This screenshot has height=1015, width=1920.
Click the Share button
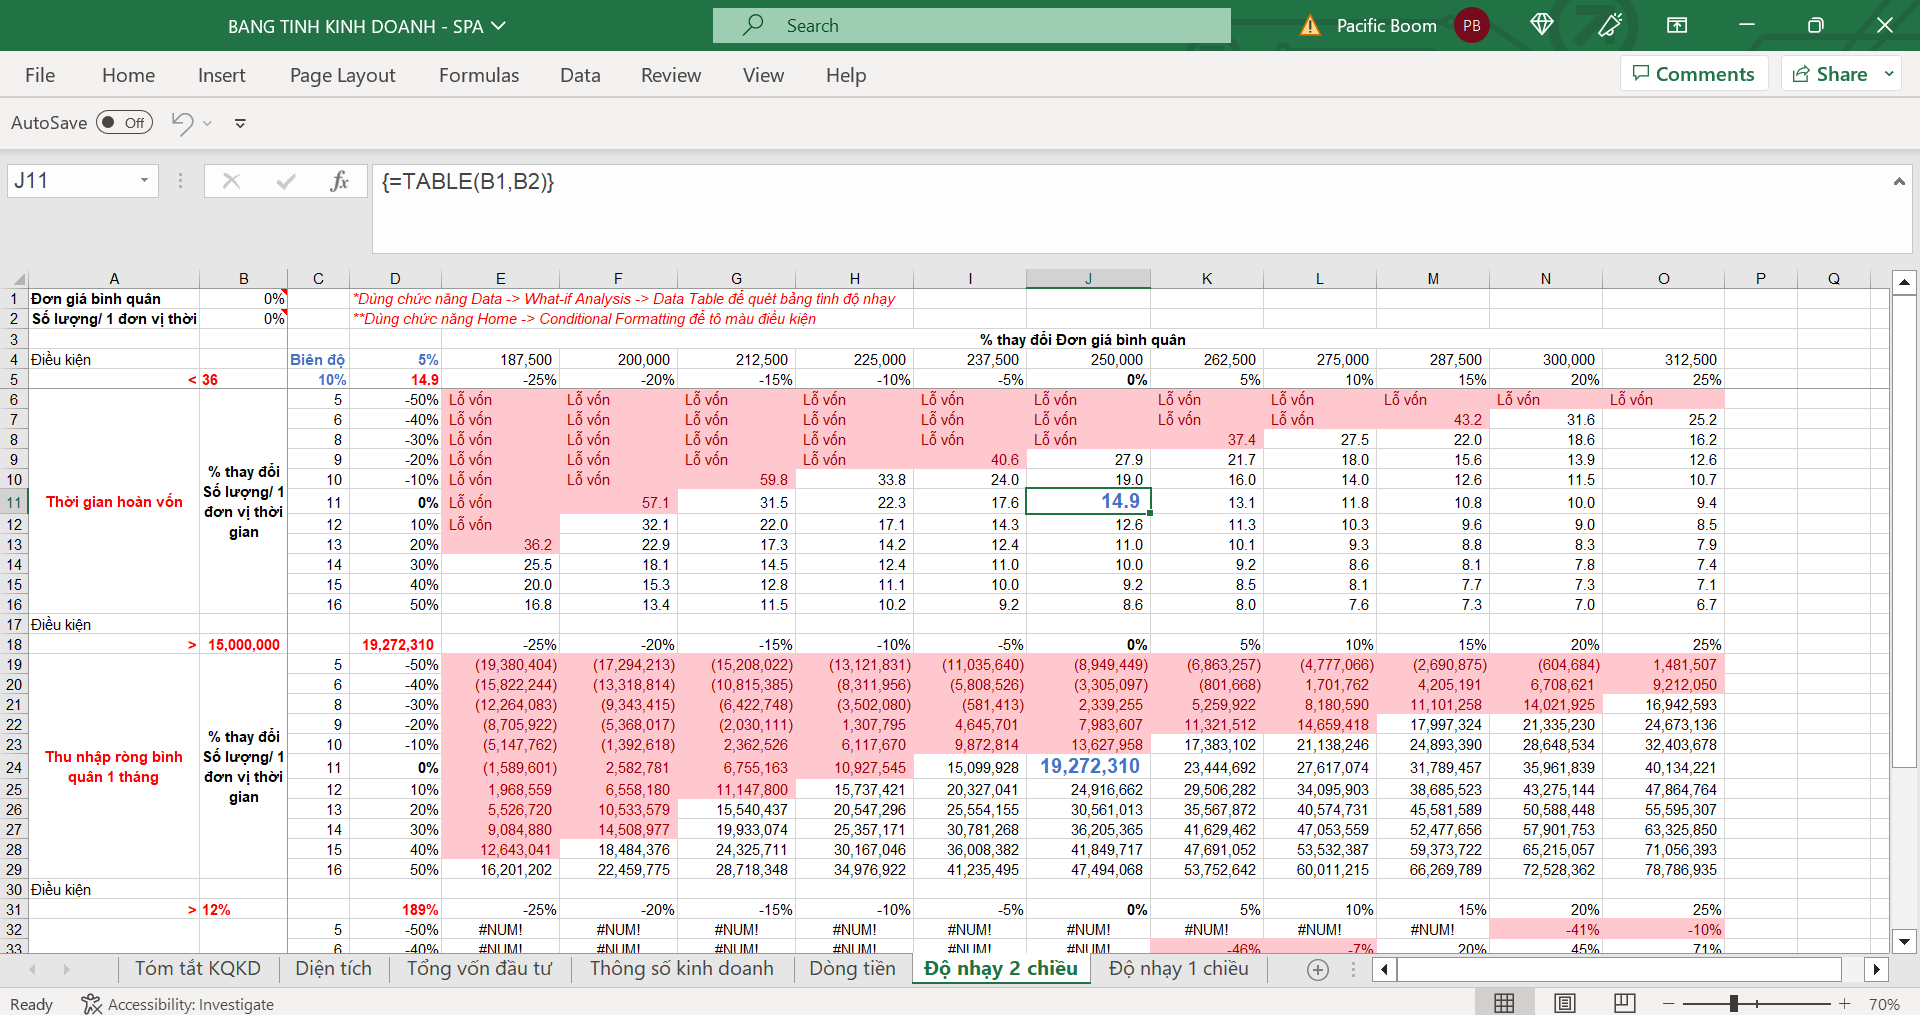pos(1830,74)
